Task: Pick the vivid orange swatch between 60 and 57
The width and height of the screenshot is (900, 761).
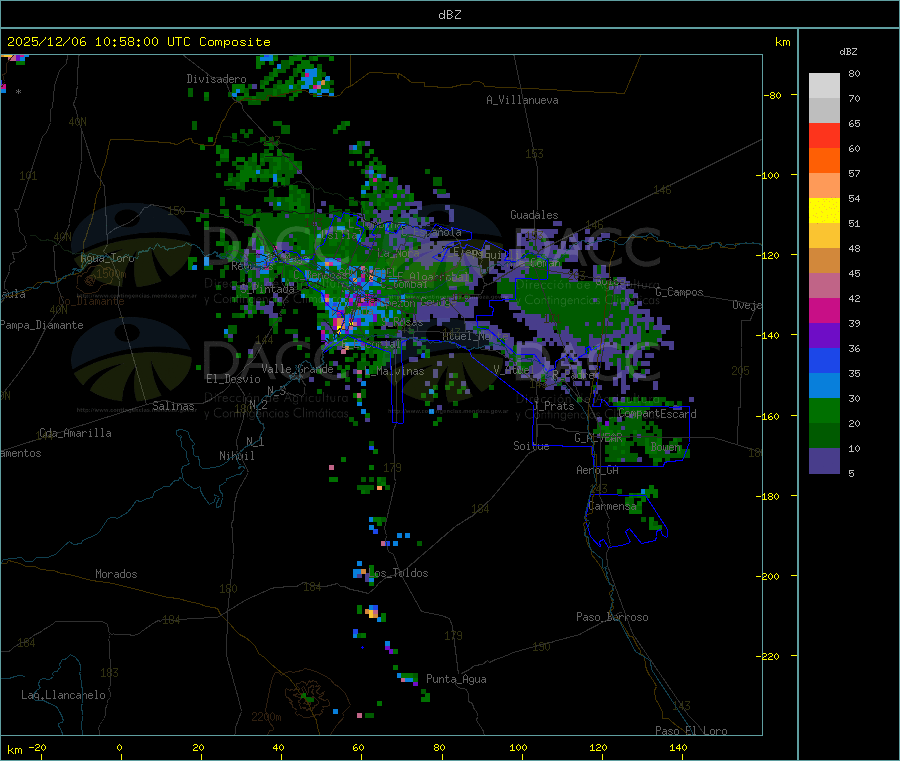Action: pyautogui.click(x=824, y=161)
